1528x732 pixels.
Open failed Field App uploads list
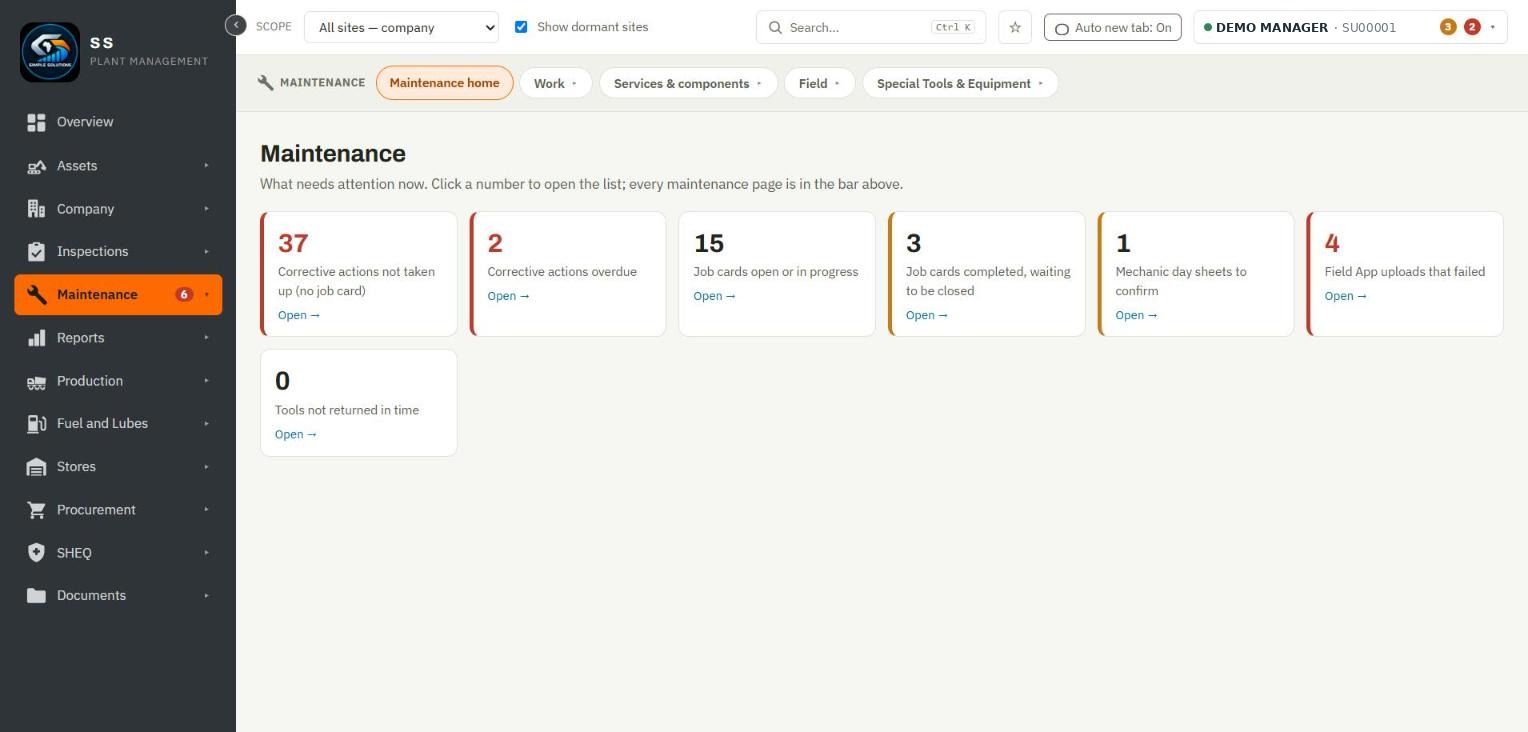[1345, 296]
